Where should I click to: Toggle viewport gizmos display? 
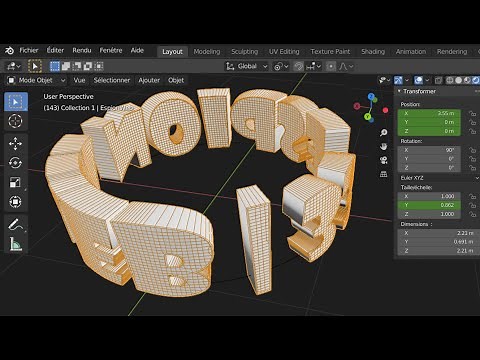click(398, 80)
